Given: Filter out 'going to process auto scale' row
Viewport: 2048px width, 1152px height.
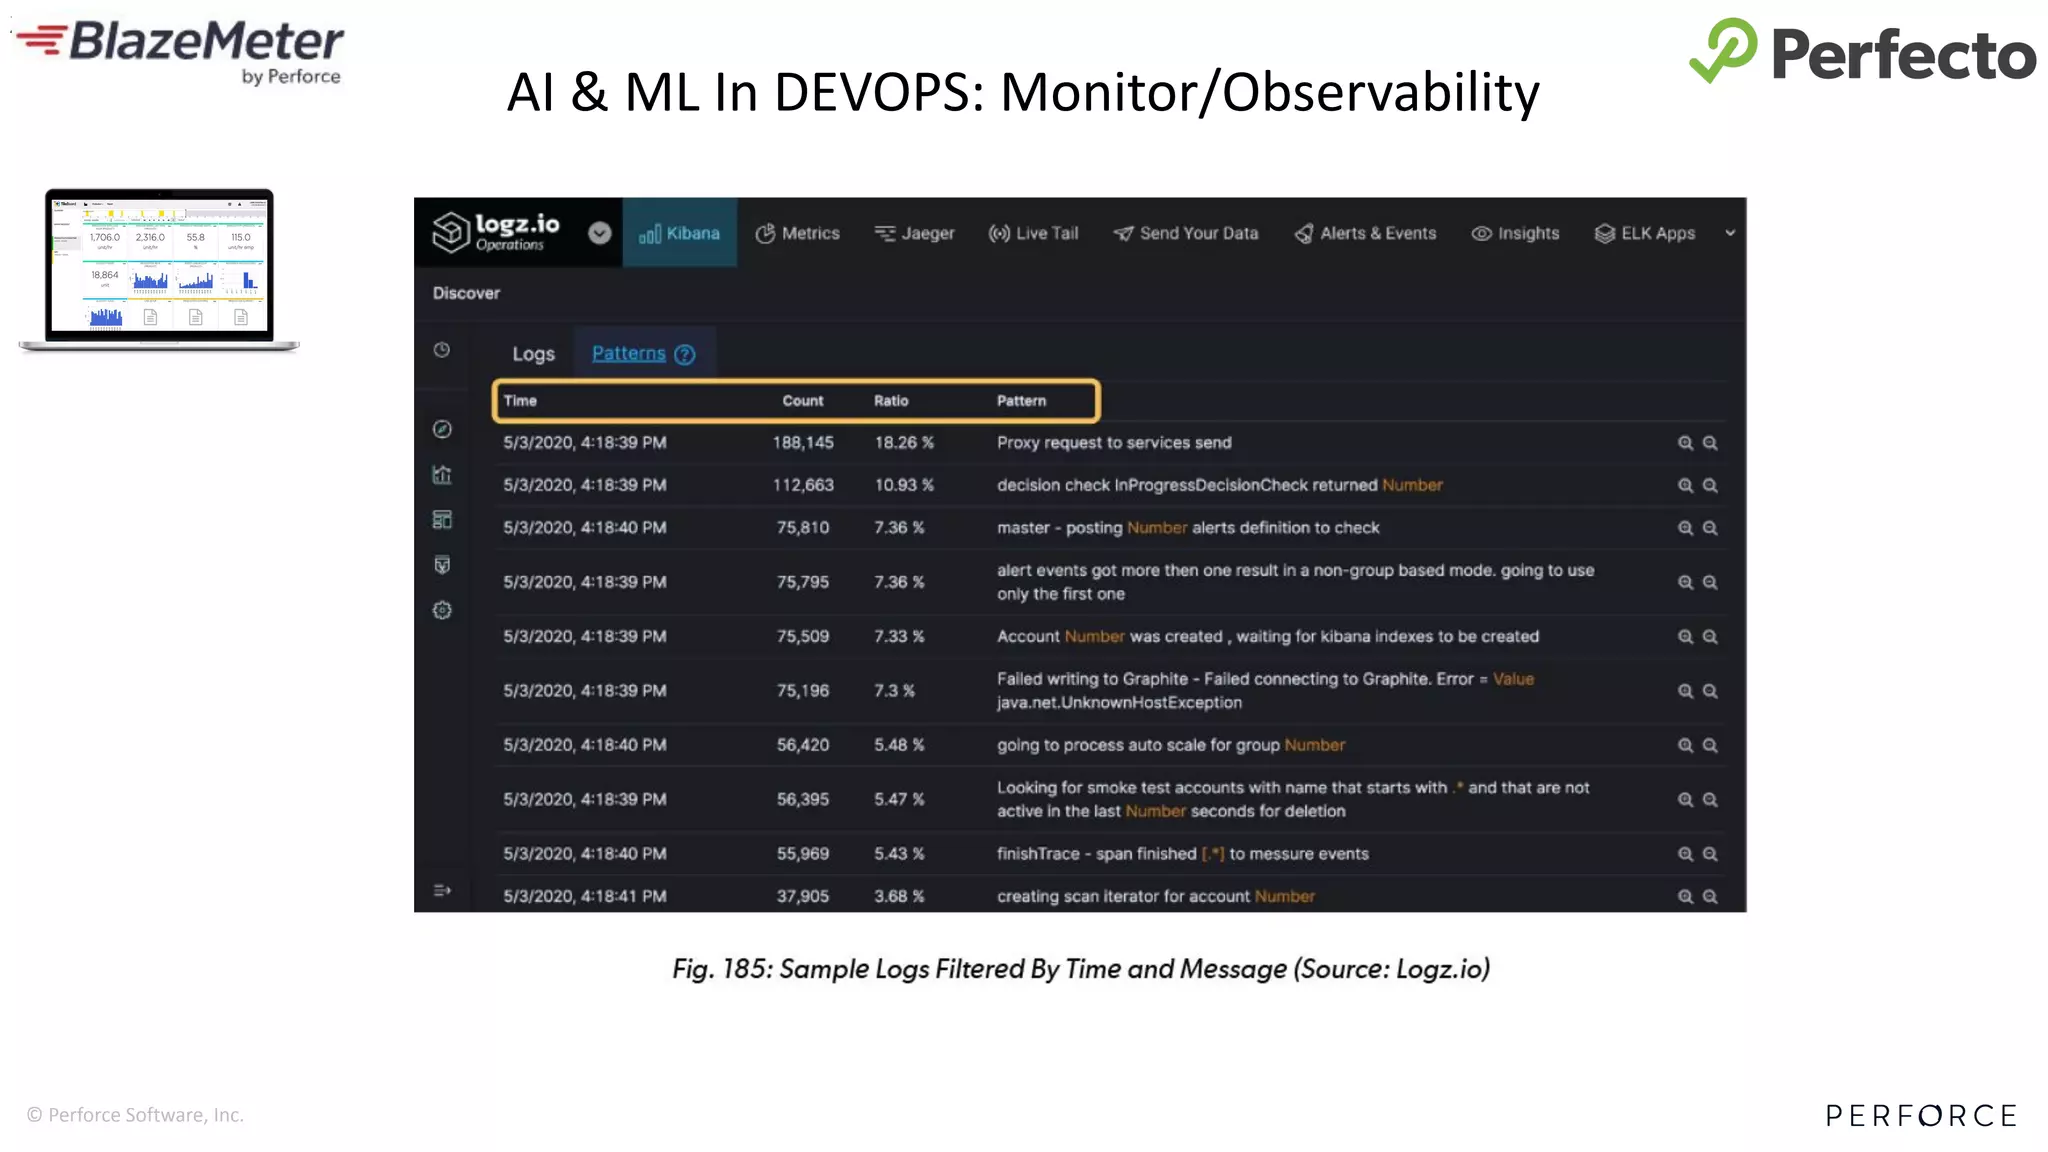Looking at the screenshot, I should click(1710, 745).
